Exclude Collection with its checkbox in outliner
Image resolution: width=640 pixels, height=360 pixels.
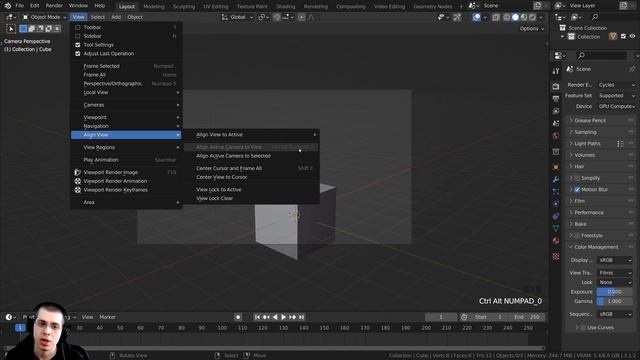(x=623, y=36)
